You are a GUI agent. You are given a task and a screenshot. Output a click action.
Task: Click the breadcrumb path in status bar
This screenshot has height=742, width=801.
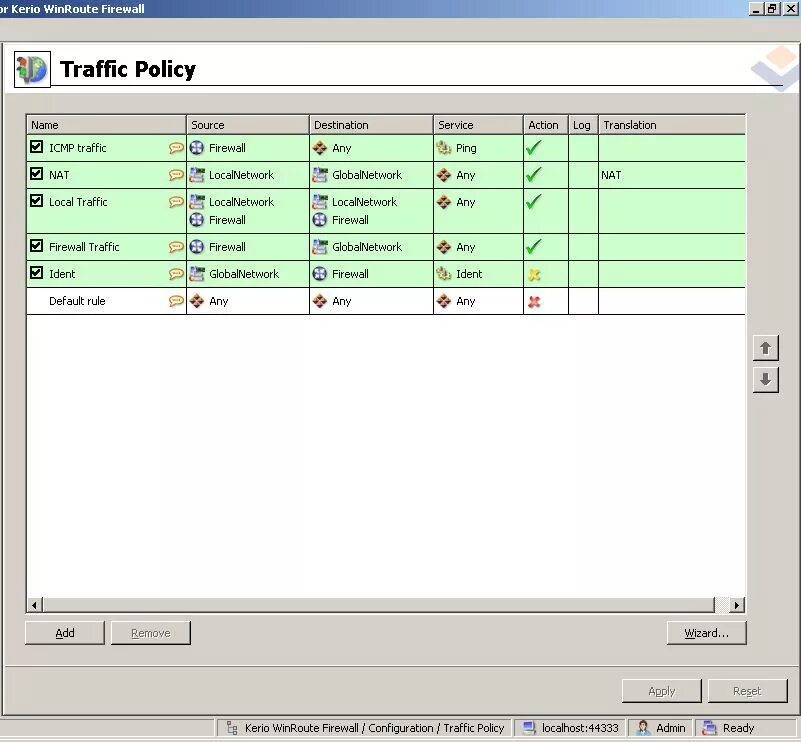click(x=374, y=728)
